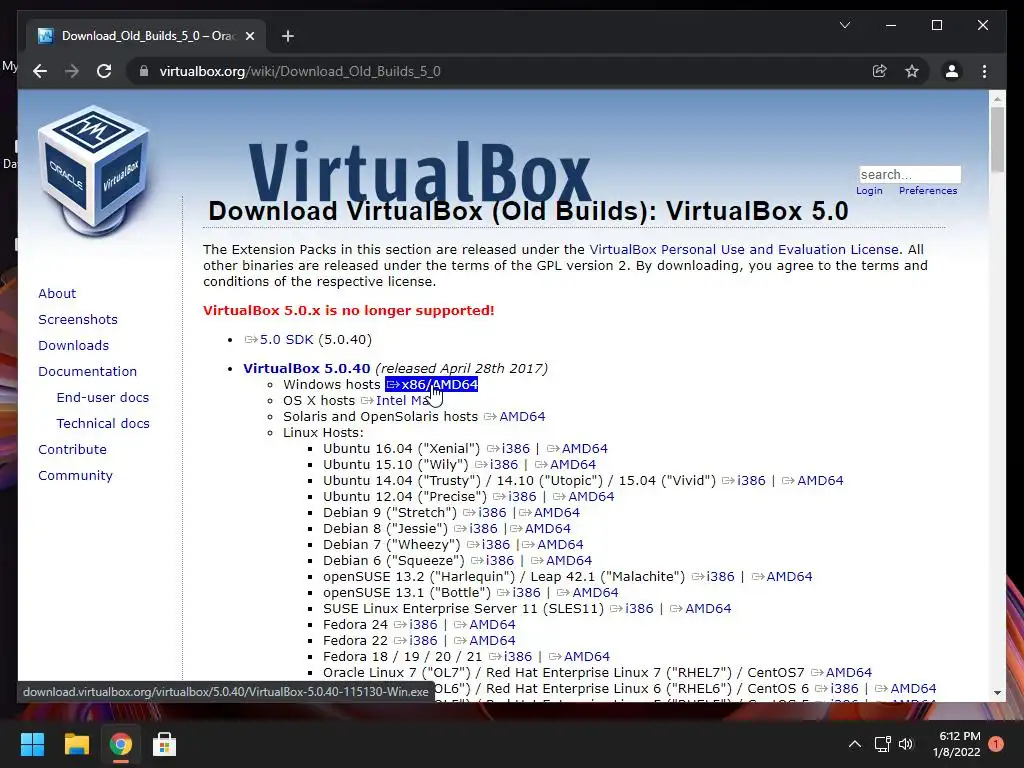Image resolution: width=1024 pixels, height=768 pixels.
Task: Download Oracle Linux 6 / RHEL6 AMD64 package
Action: [906, 688]
